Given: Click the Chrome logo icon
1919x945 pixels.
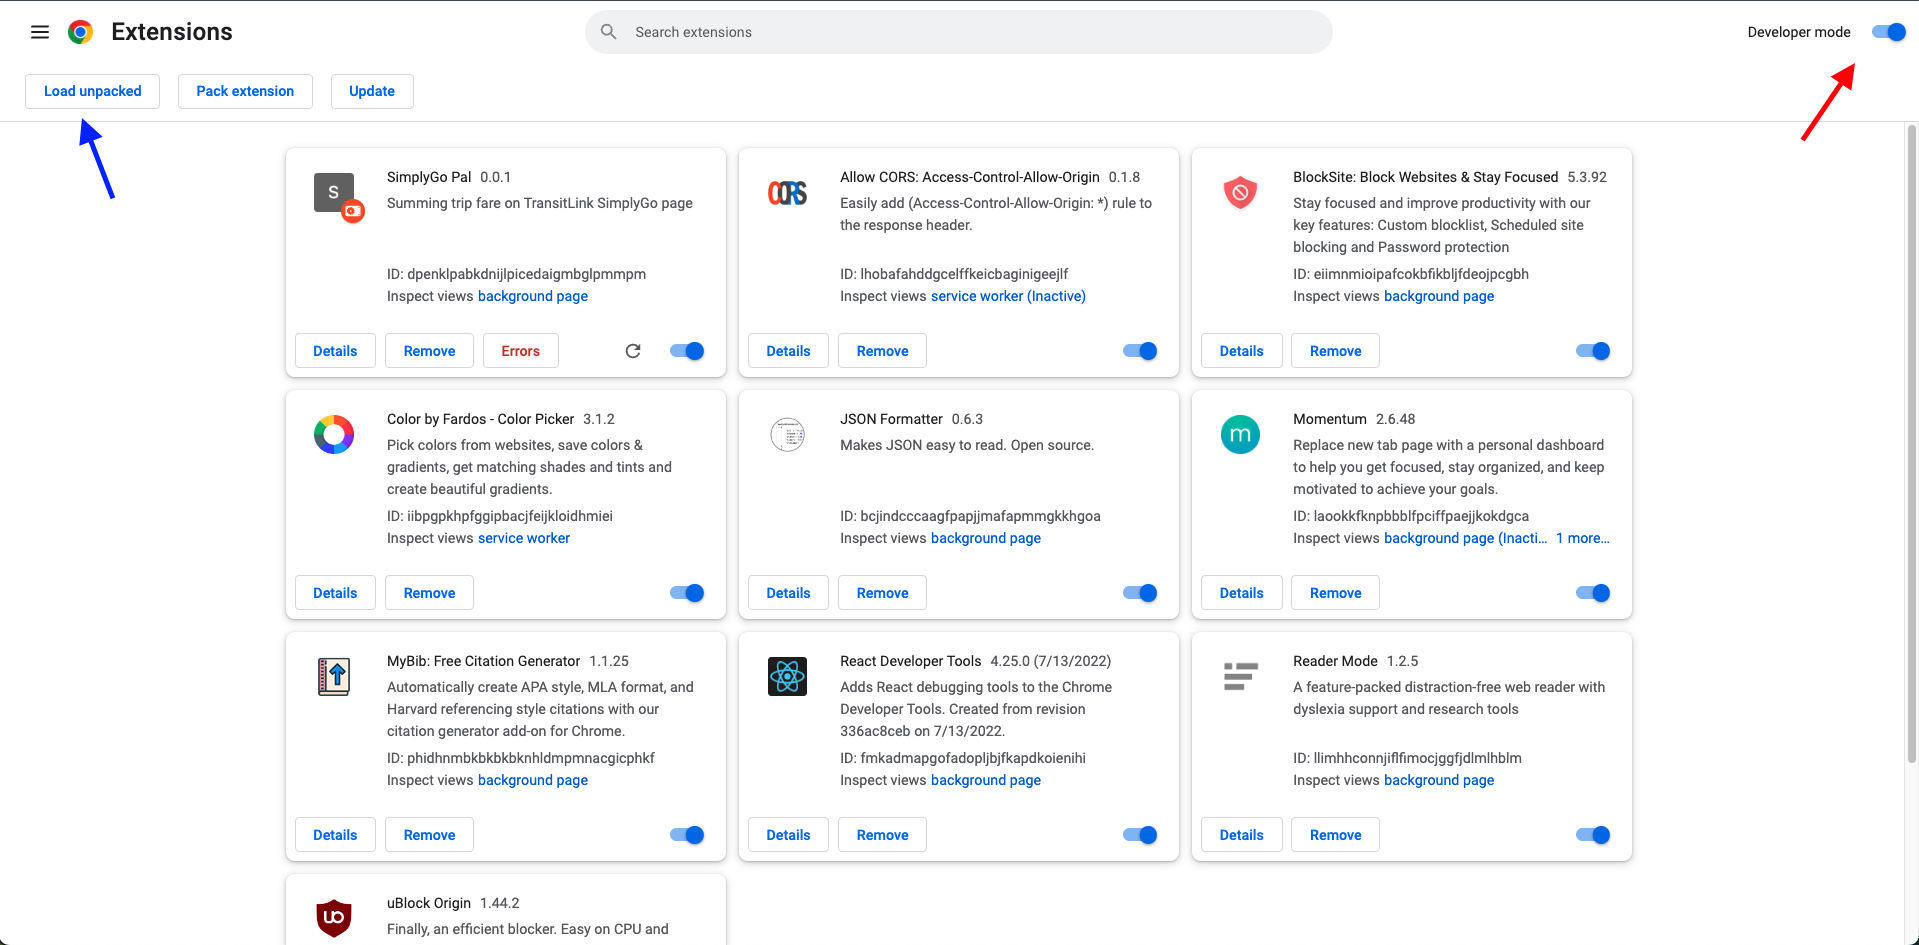Looking at the screenshot, I should pos(81,32).
